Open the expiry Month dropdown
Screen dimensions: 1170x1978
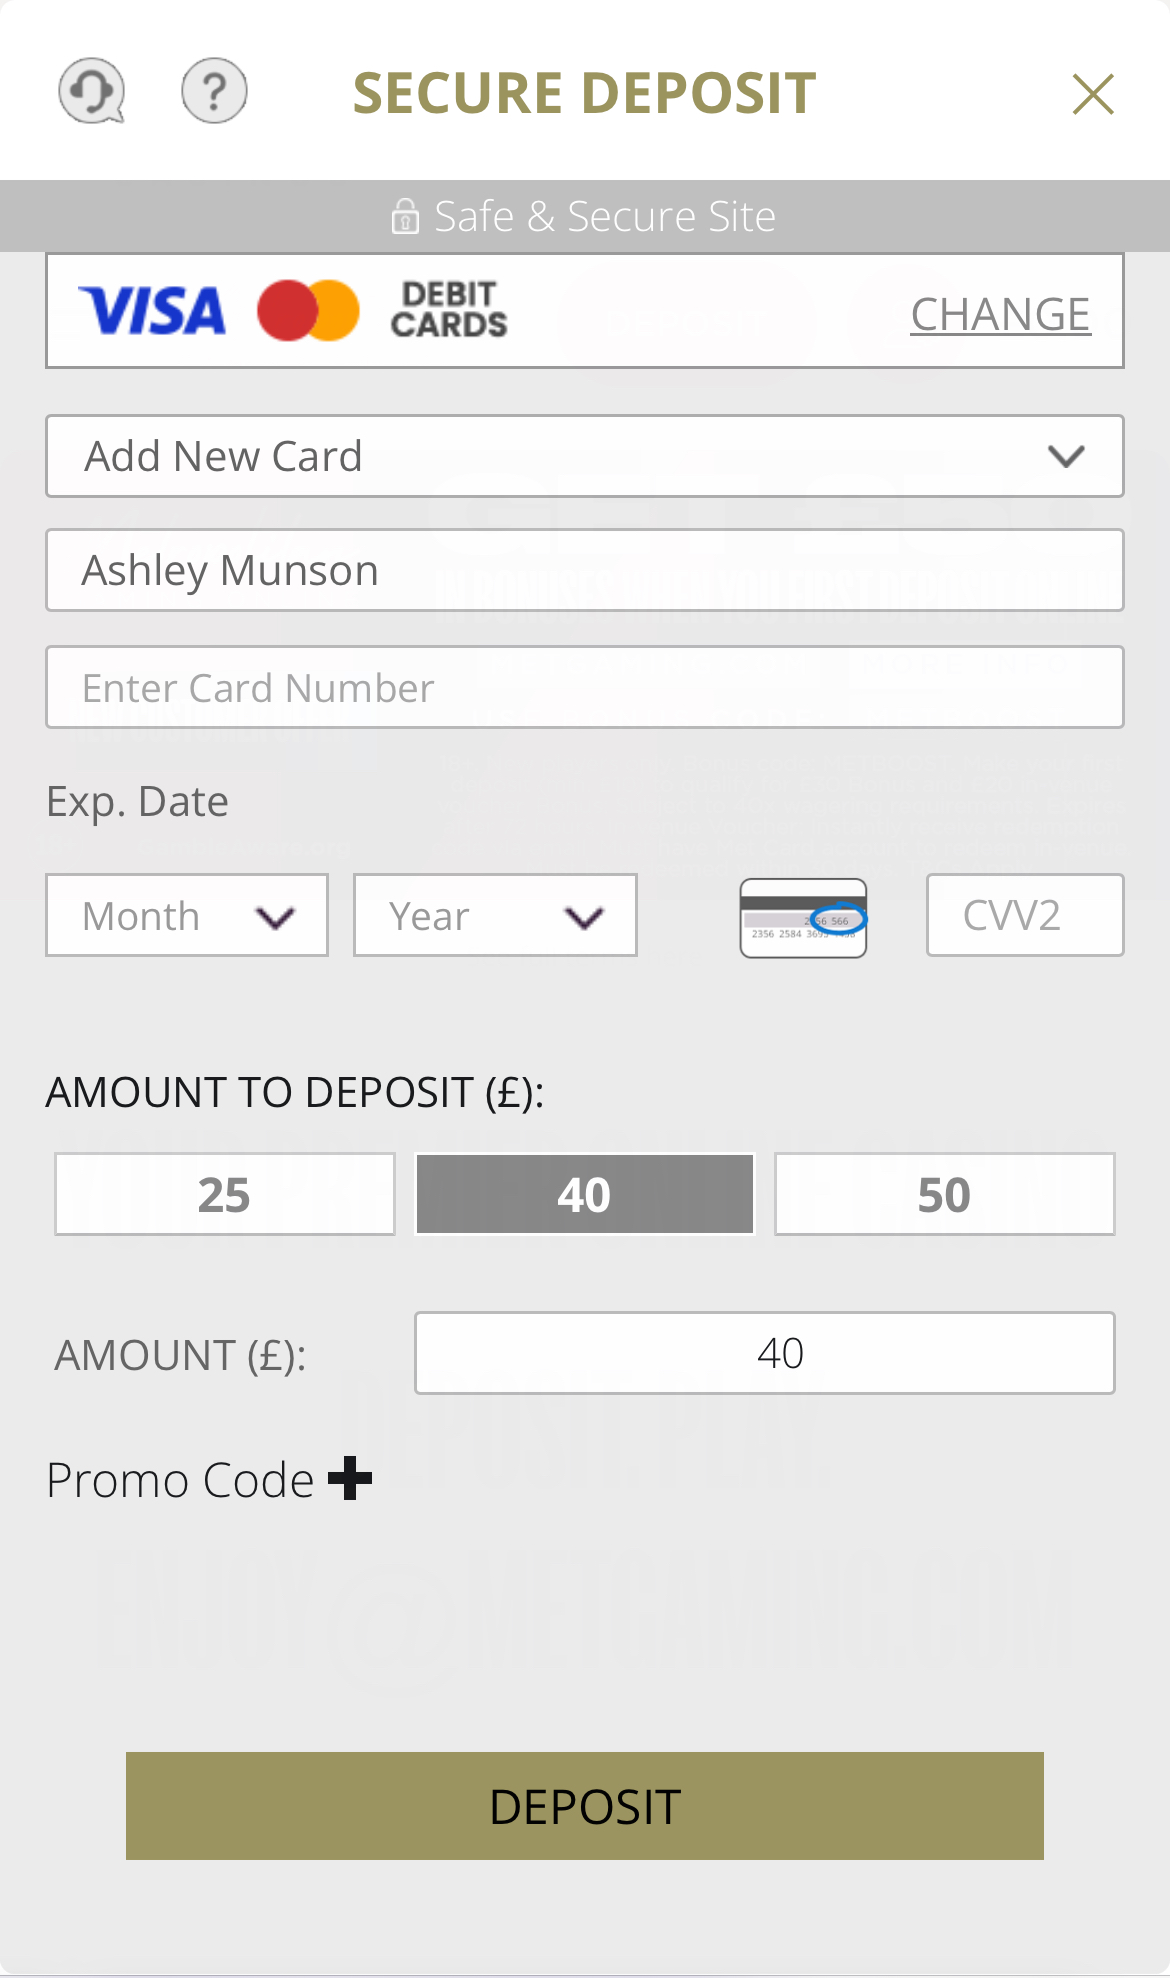coord(186,915)
